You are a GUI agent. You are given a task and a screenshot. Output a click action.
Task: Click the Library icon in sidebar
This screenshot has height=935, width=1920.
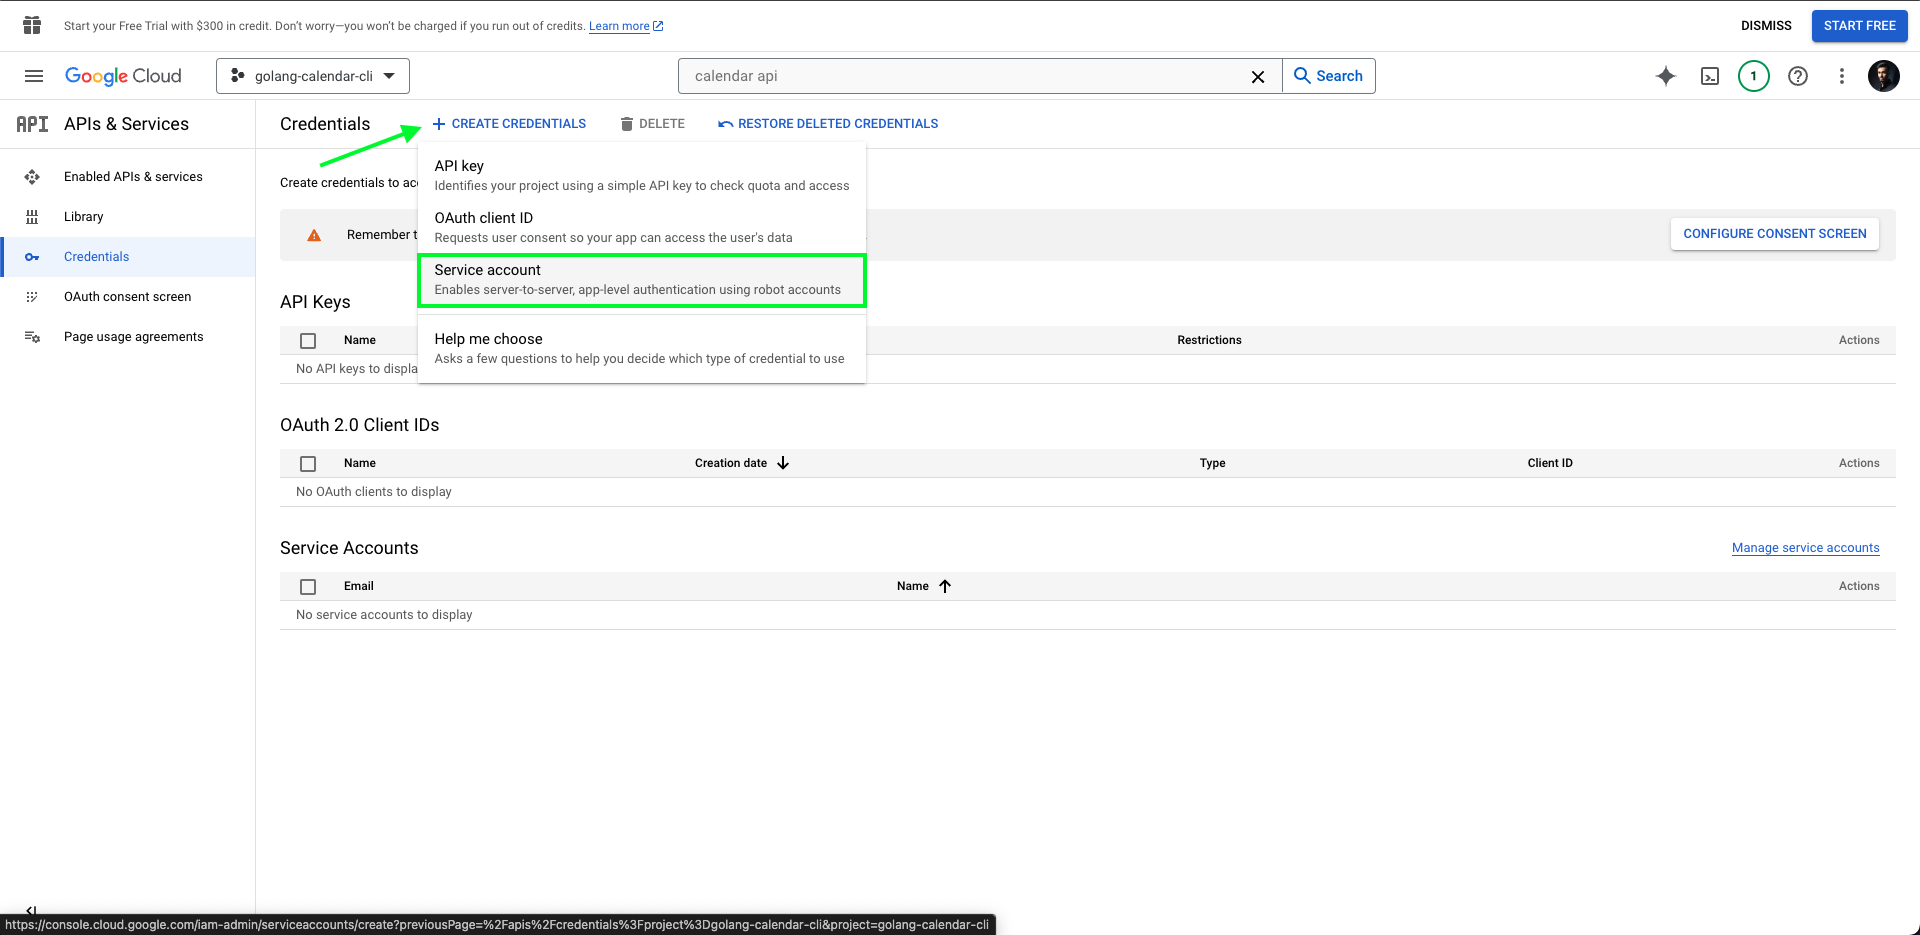32,217
